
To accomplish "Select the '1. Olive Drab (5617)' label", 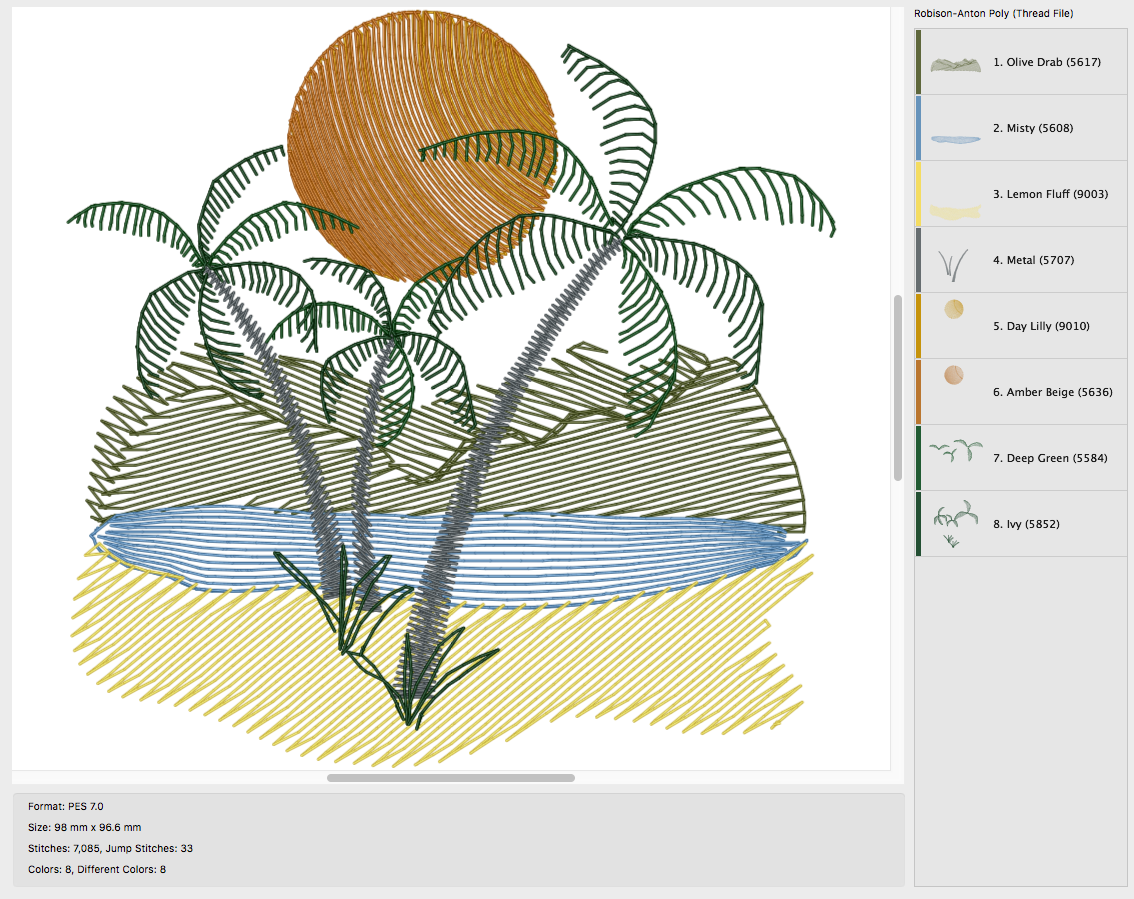I will pos(1046,62).
